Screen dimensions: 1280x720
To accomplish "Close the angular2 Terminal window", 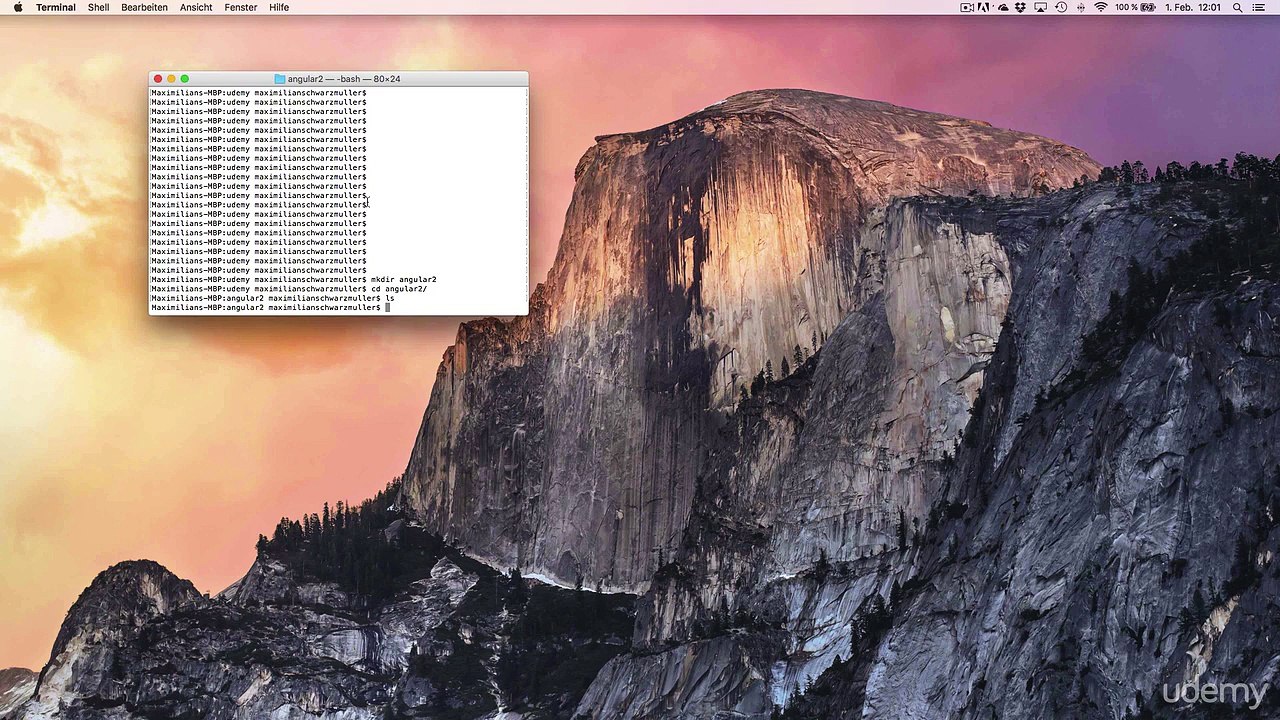I will pos(158,79).
